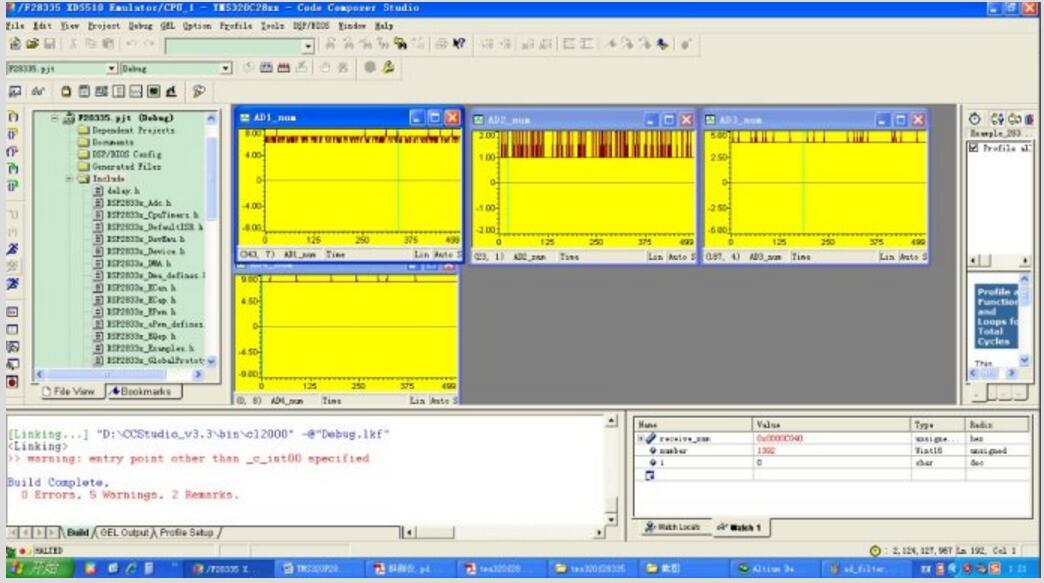Screen dimensions: 1044x583
Task: Open the Profile menu
Action: tap(236, 26)
